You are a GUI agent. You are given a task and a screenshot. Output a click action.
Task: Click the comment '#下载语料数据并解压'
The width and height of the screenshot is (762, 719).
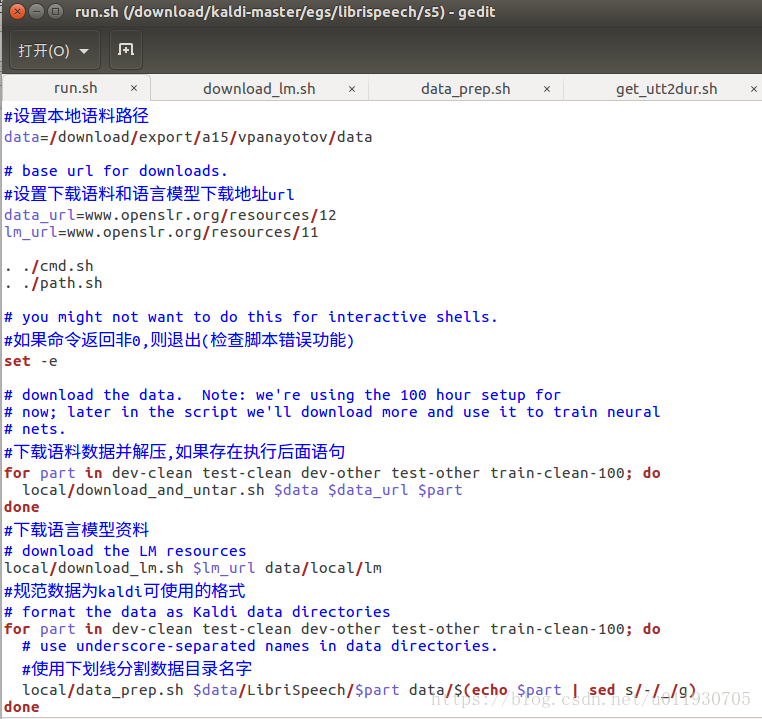pyautogui.click(x=174, y=452)
